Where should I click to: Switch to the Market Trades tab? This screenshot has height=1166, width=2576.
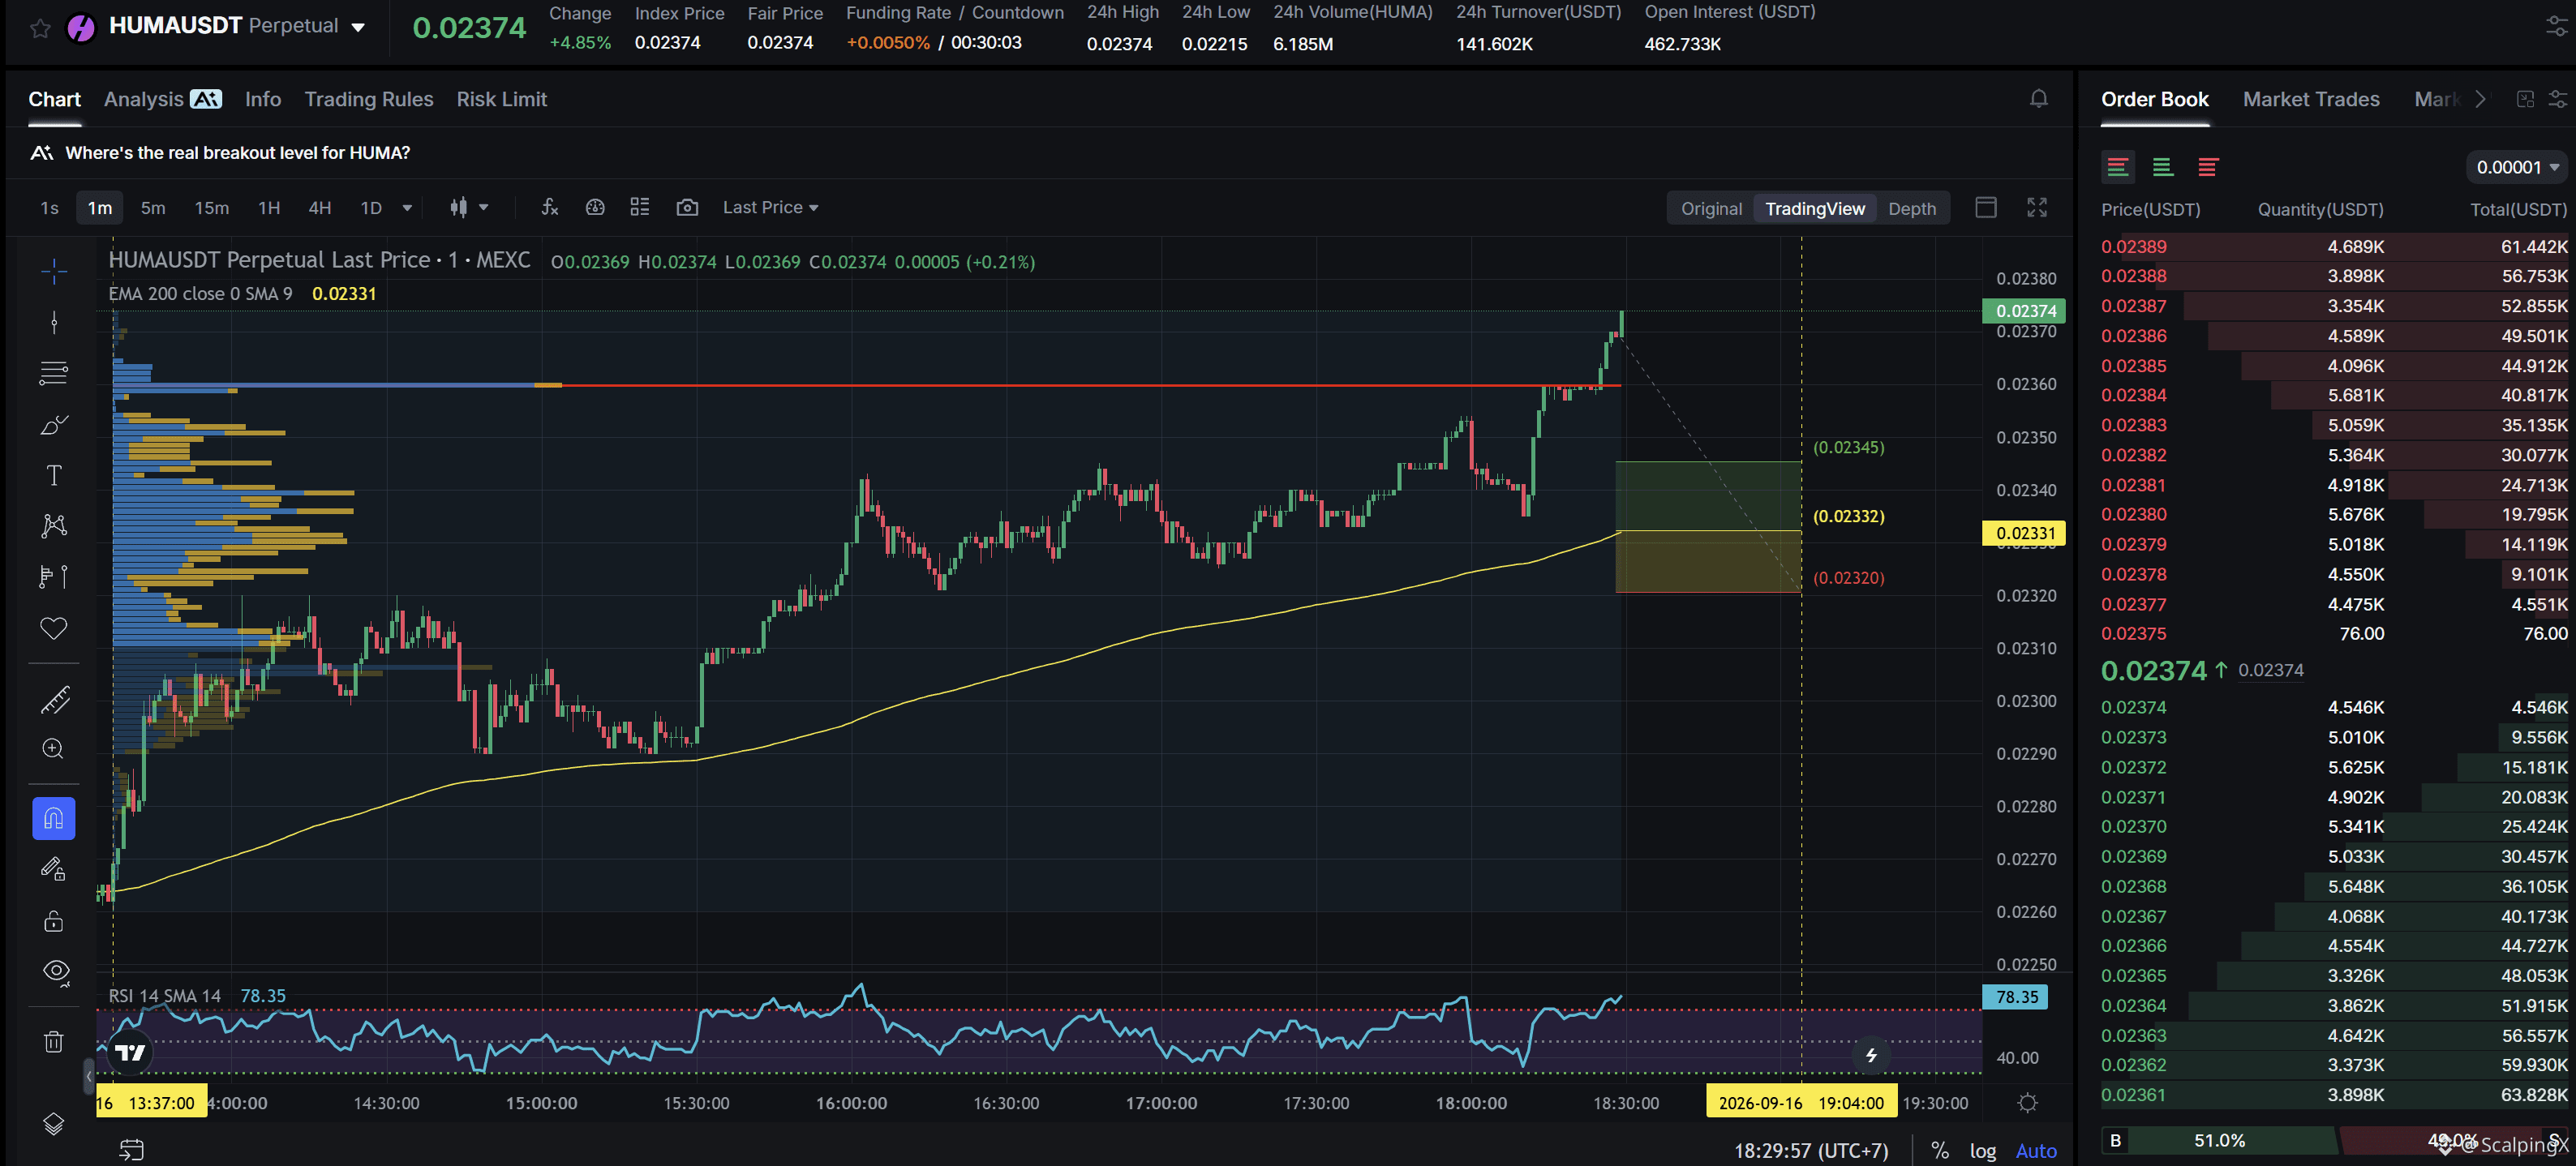point(2310,99)
